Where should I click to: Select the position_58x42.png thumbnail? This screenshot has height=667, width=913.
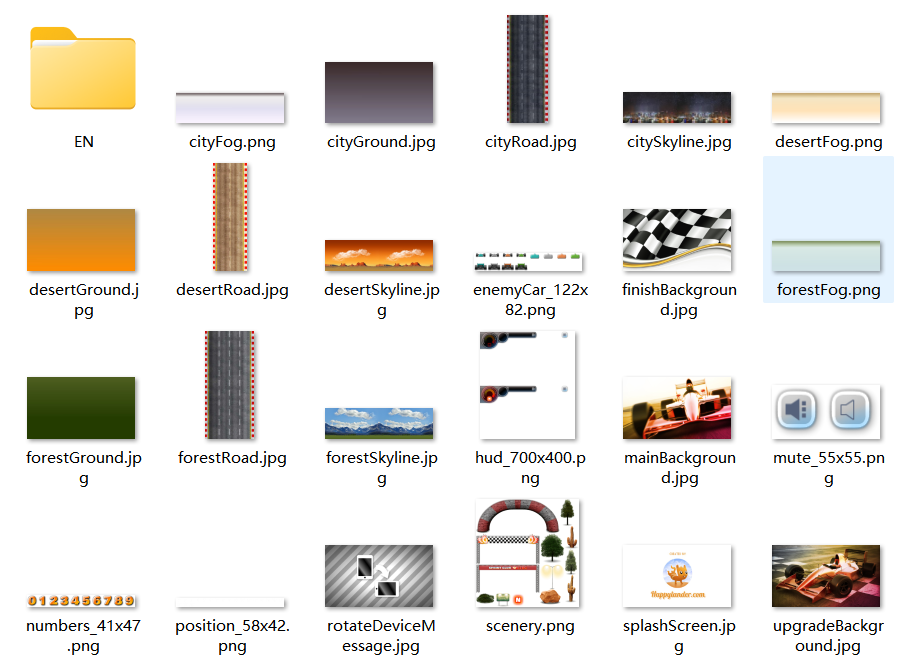[x=230, y=602]
